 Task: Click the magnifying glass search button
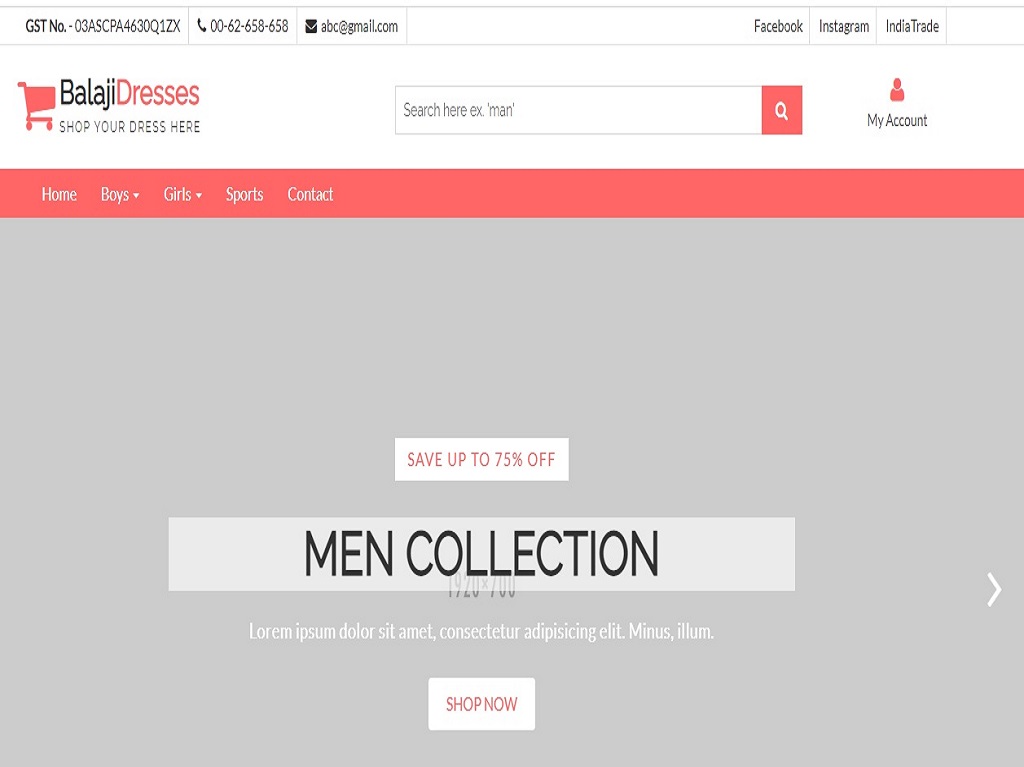pos(781,110)
